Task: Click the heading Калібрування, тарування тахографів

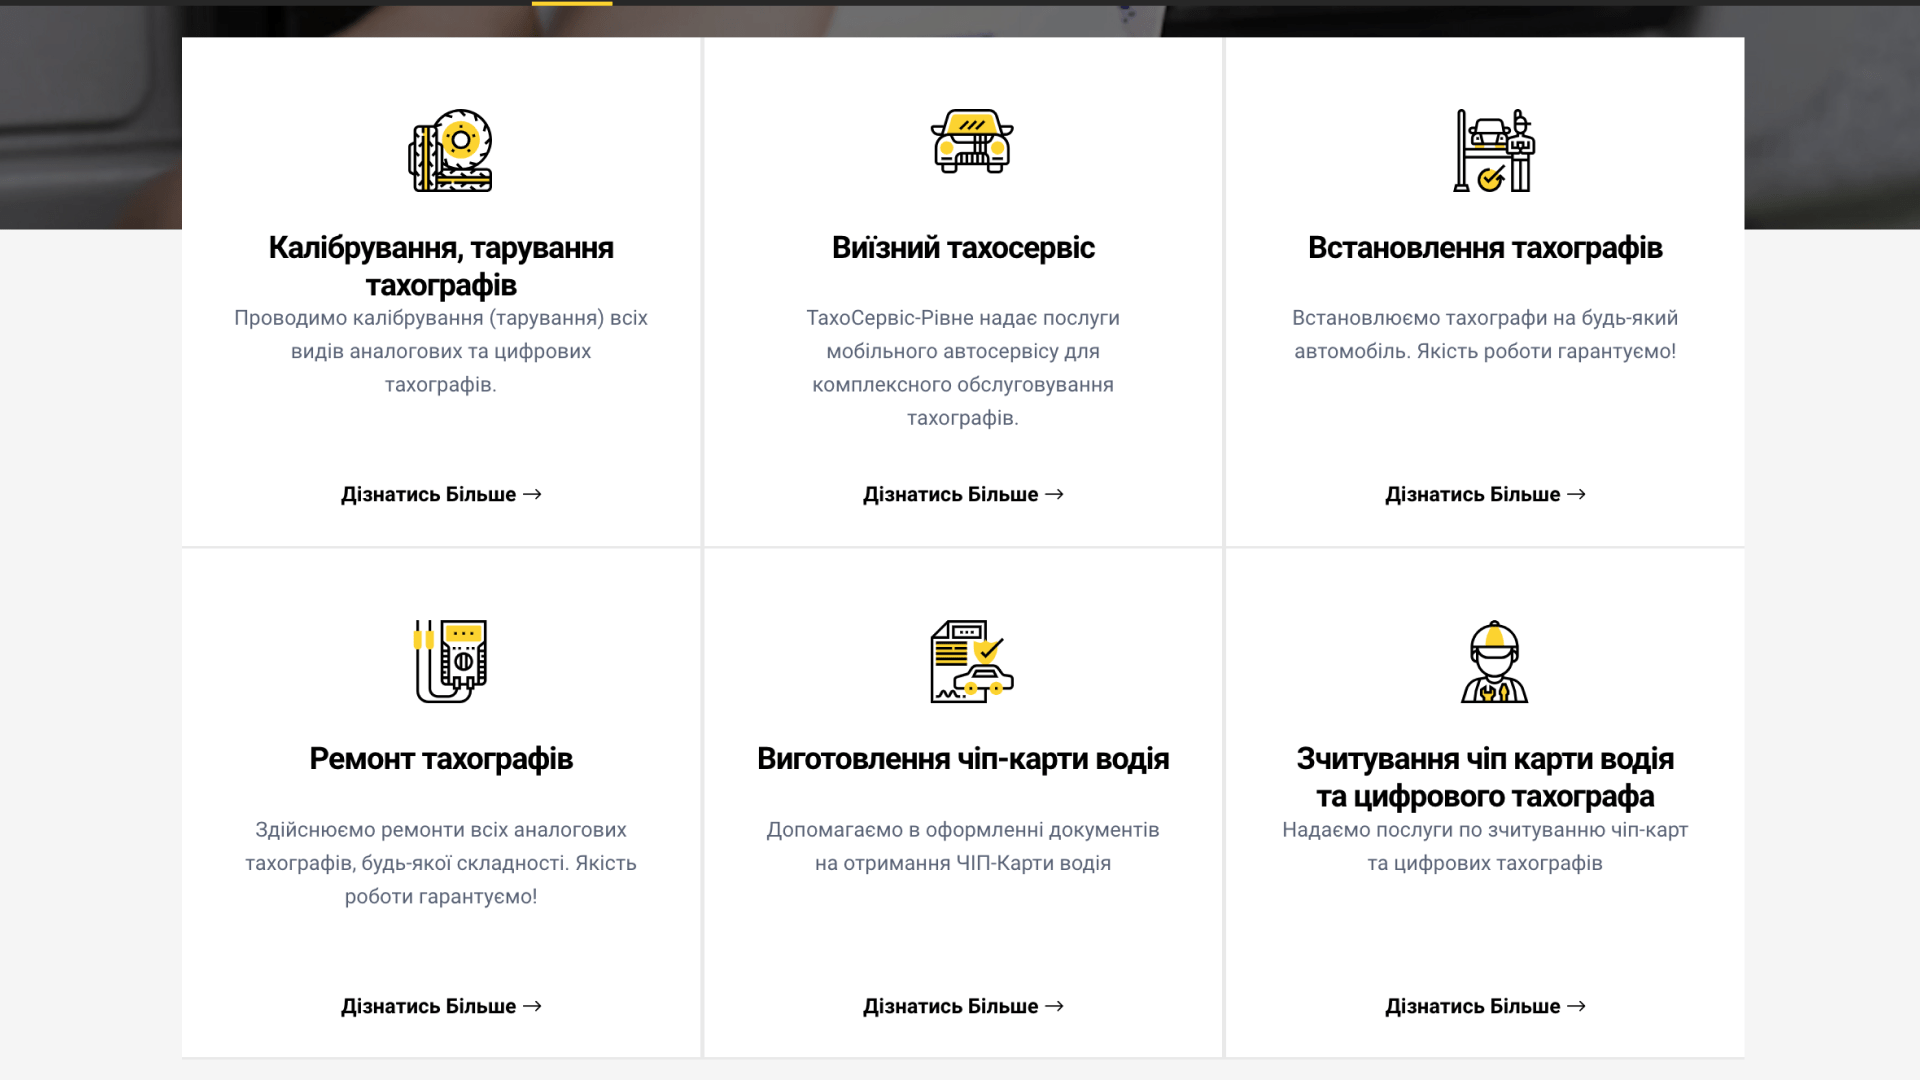Action: [441, 266]
